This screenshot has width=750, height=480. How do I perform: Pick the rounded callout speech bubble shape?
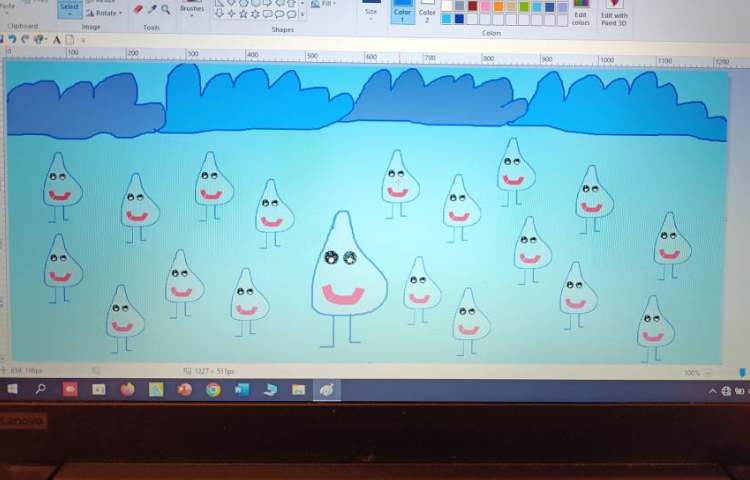tap(267, 14)
